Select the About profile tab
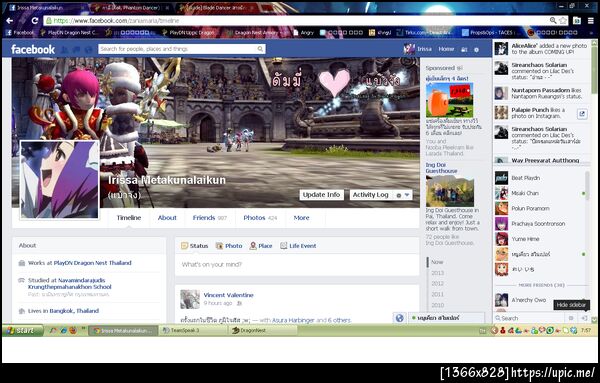The image size is (600, 383). [167, 218]
